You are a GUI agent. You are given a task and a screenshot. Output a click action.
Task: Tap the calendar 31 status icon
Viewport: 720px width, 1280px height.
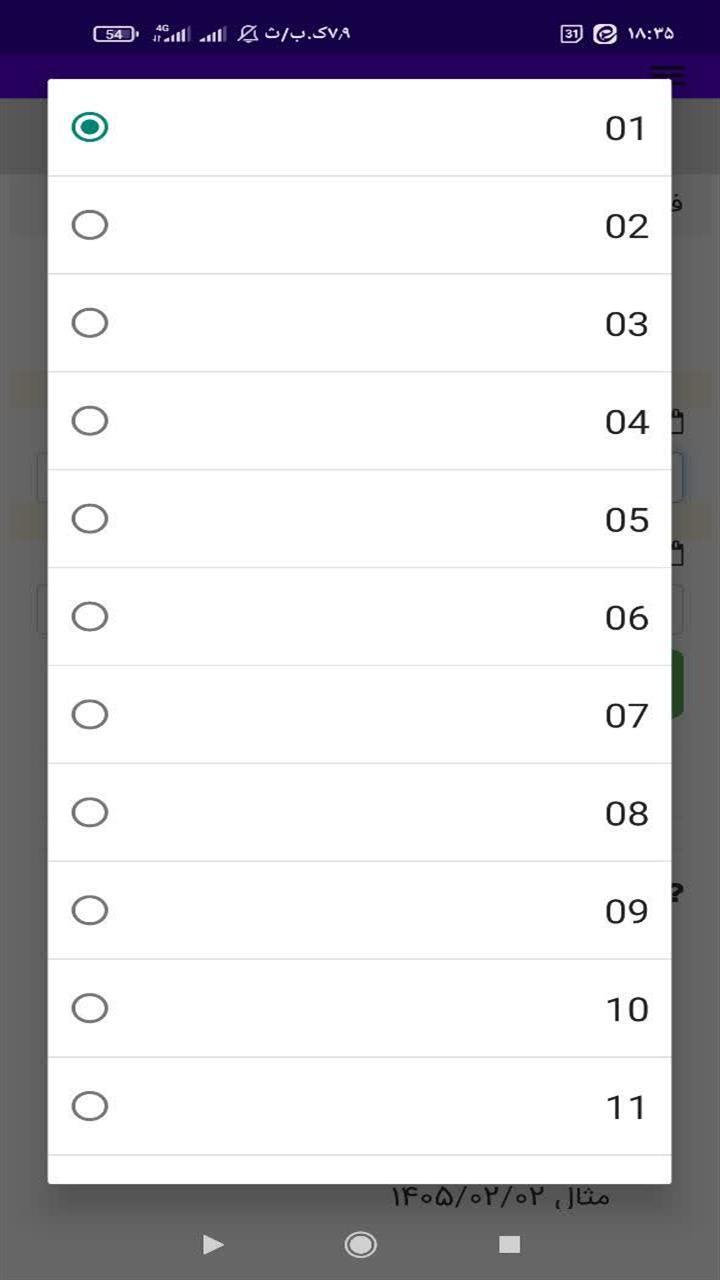click(x=571, y=34)
